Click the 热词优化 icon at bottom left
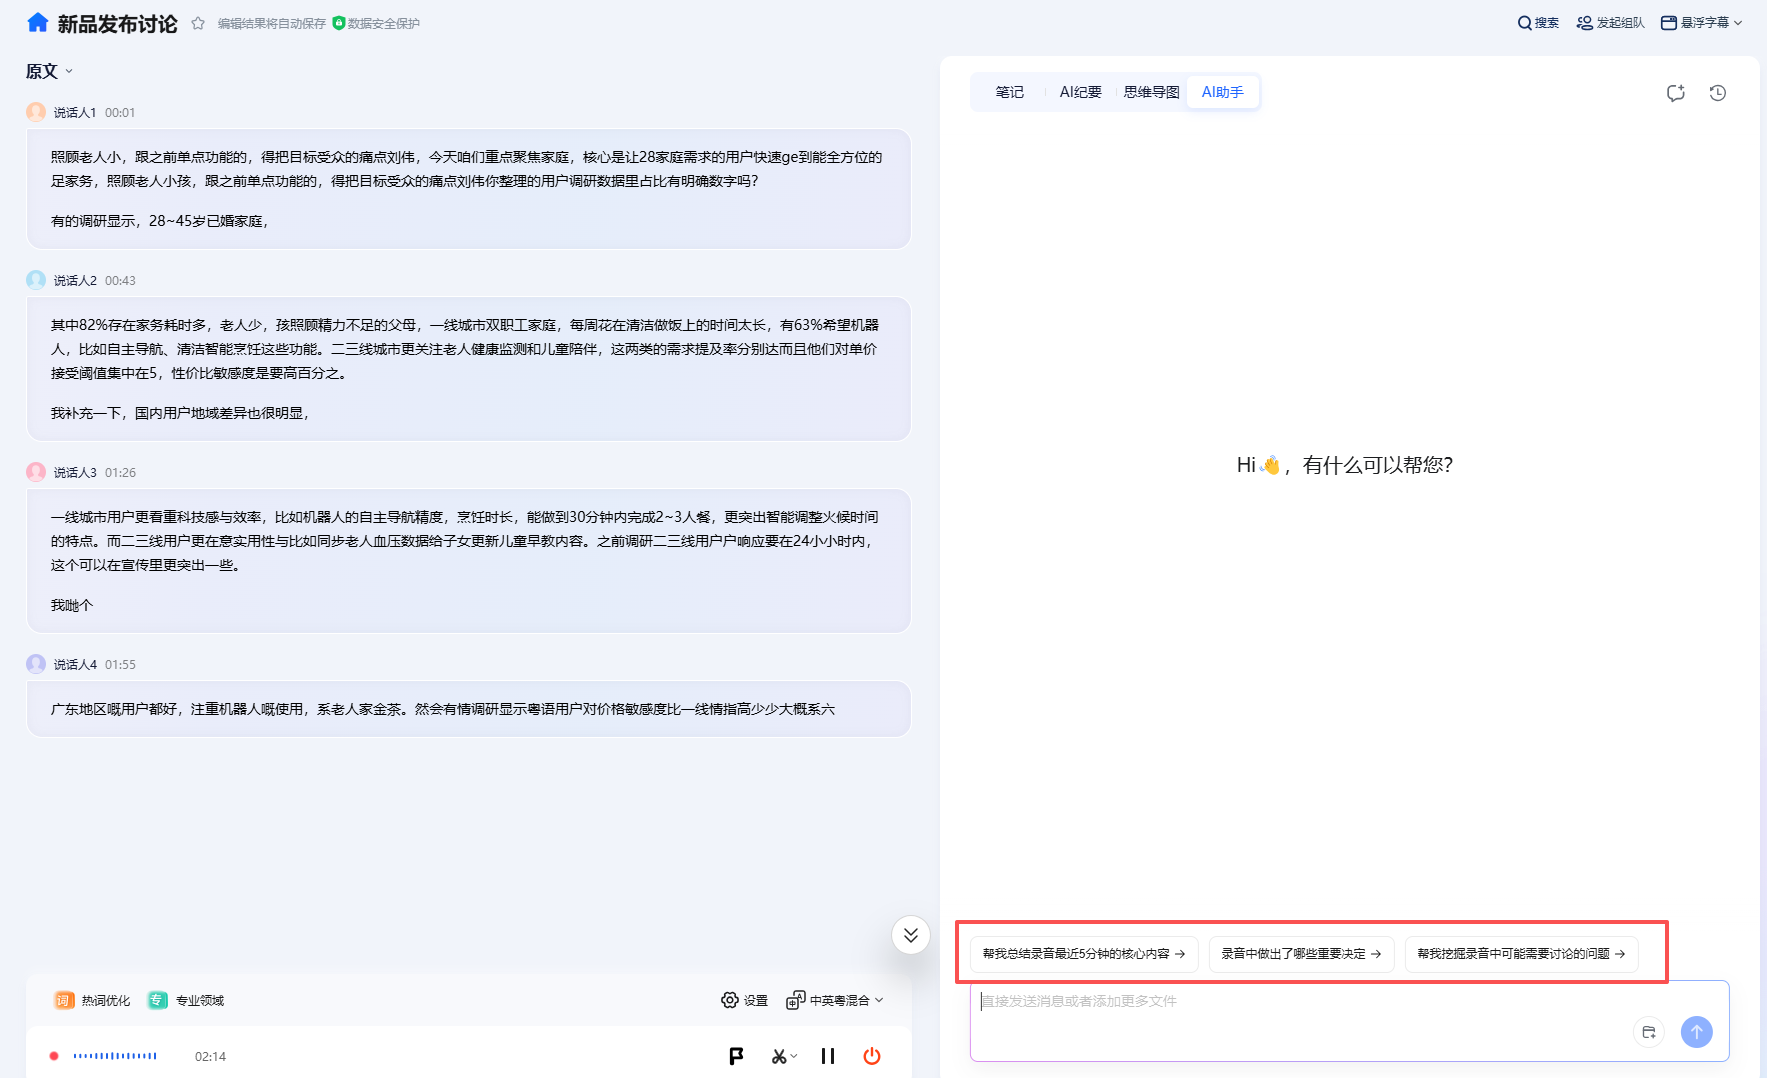 click(62, 999)
